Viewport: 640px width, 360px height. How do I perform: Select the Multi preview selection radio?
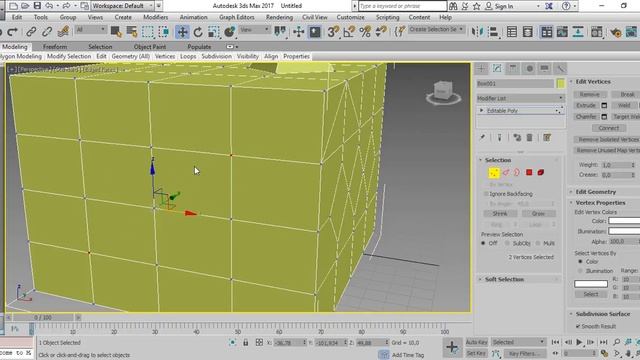(x=538, y=243)
